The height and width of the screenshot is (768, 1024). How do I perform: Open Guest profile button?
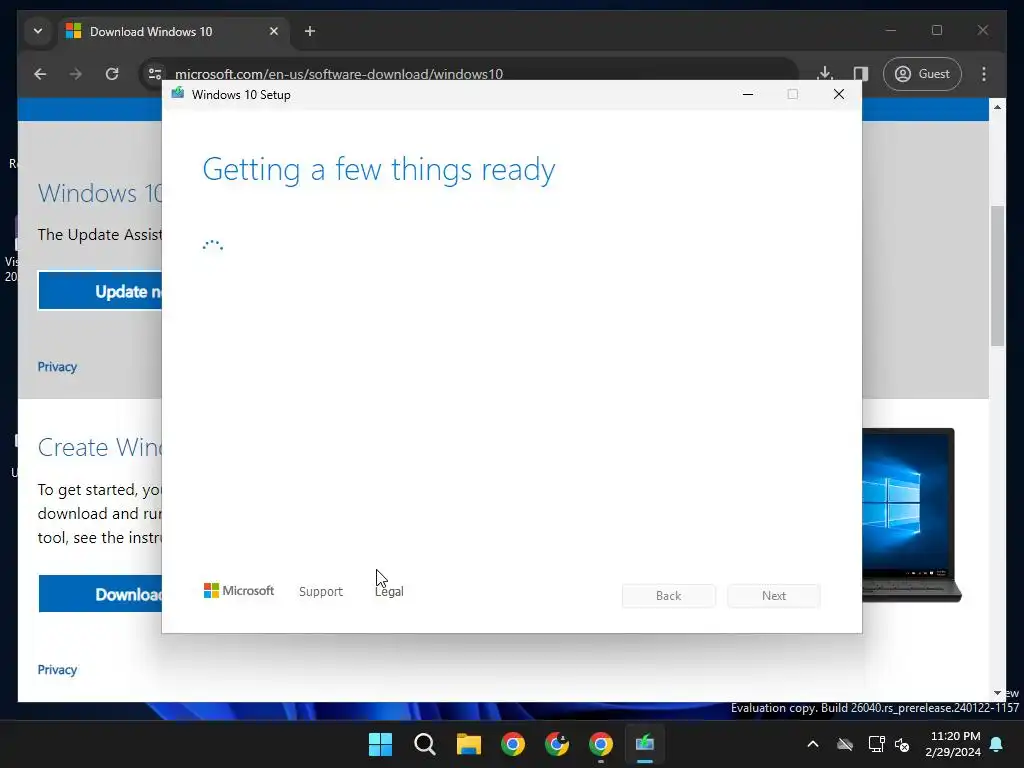(922, 74)
